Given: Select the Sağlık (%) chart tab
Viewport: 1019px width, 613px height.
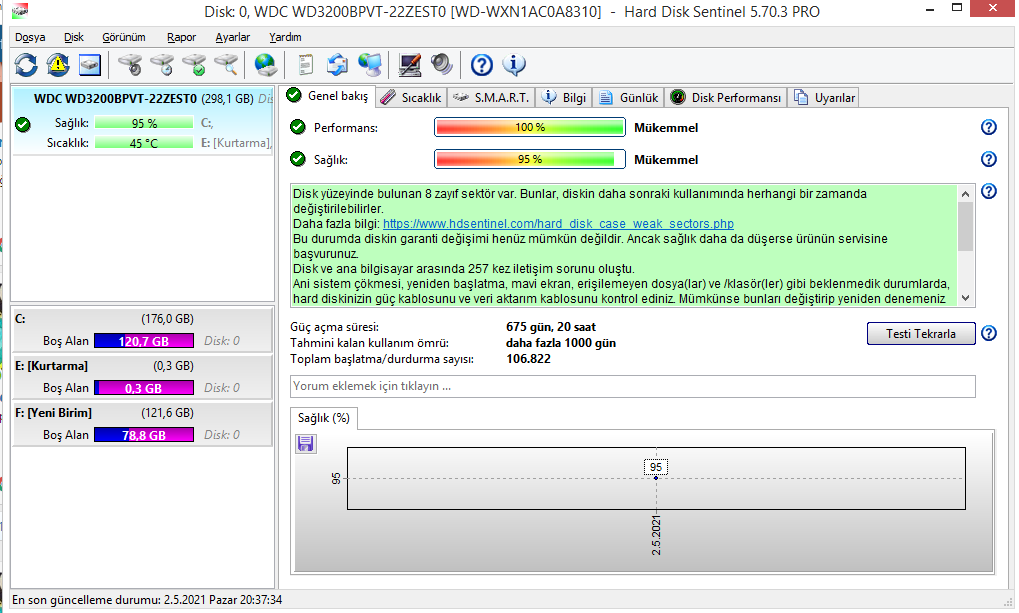Looking at the screenshot, I should point(324,418).
